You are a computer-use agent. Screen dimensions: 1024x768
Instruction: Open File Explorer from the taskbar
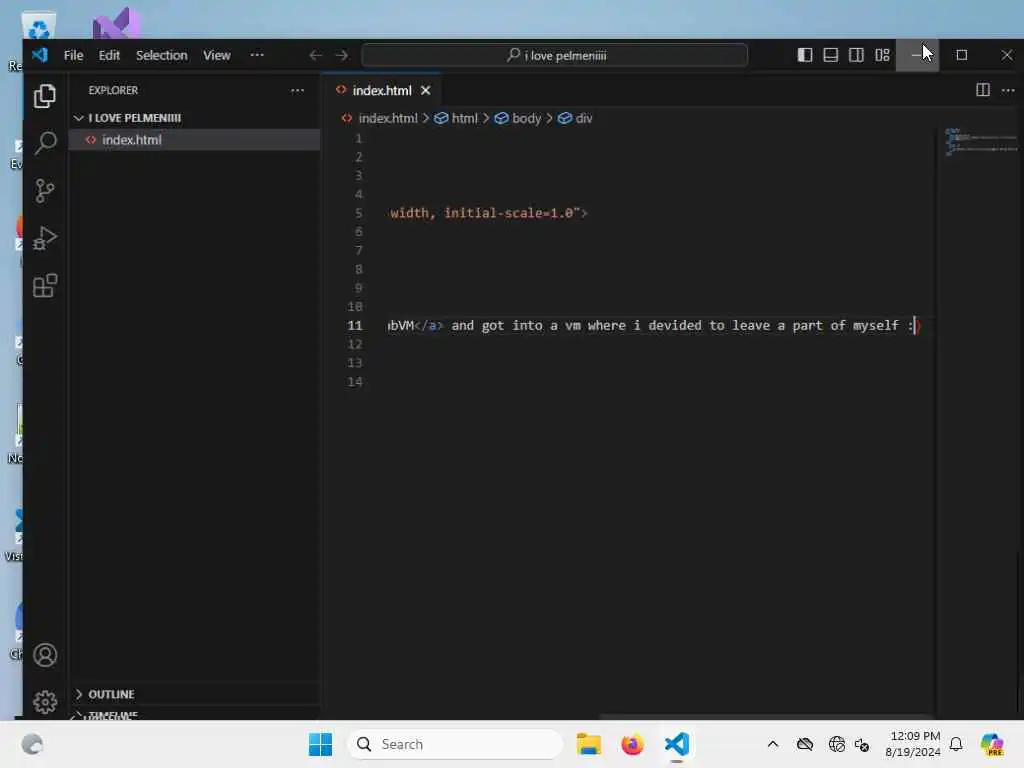pyautogui.click(x=588, y=744)
